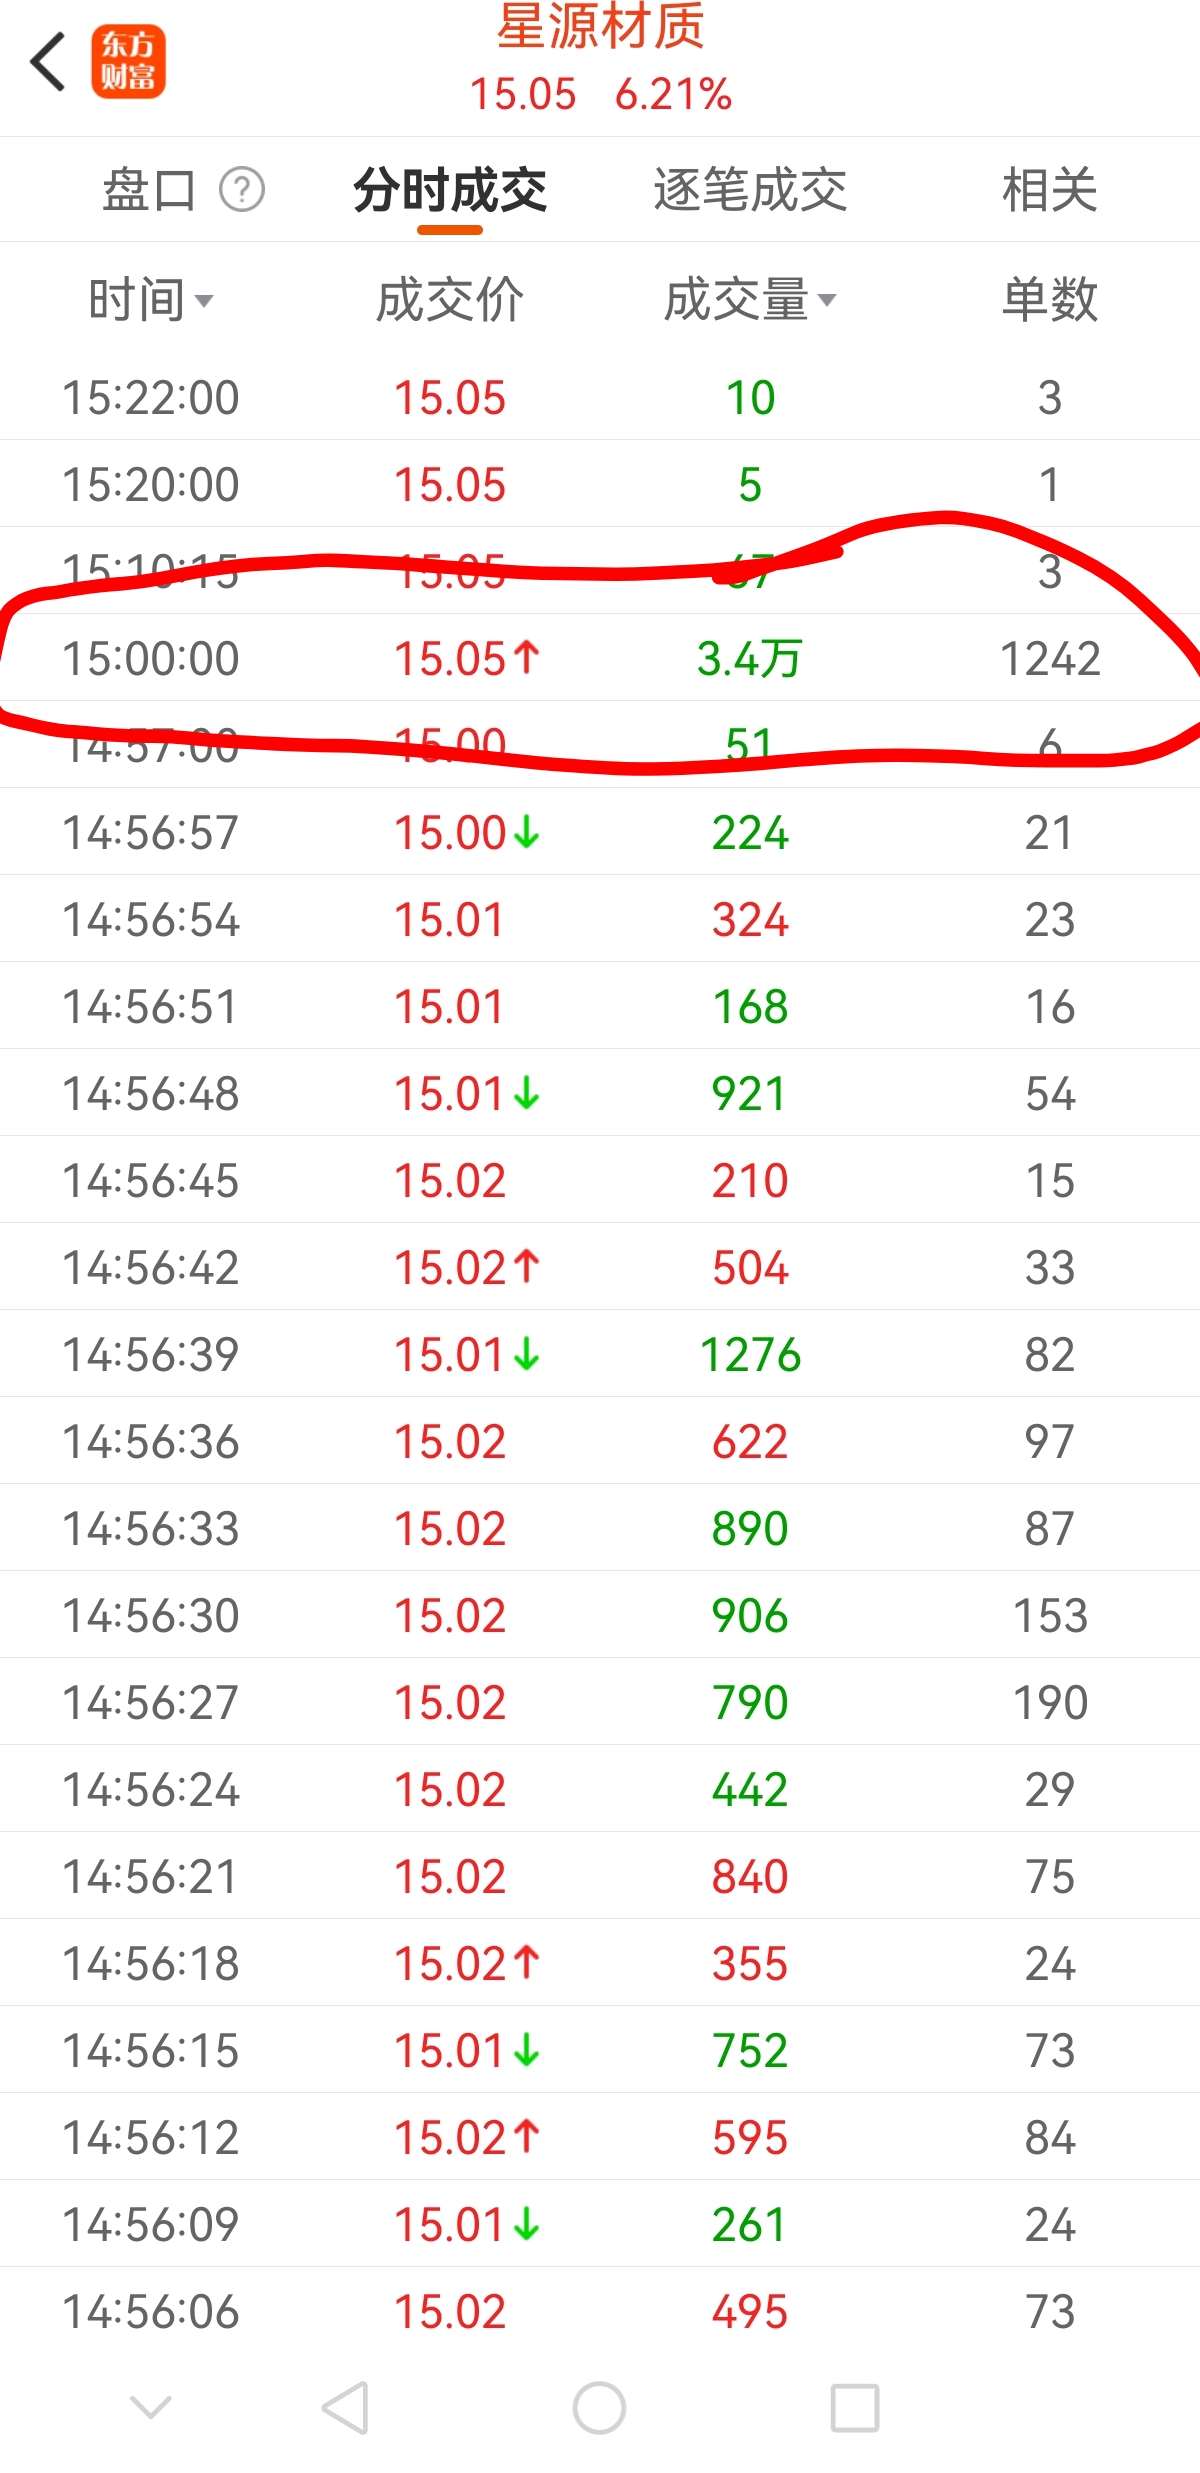Select the 分时成交 tab
The width and height of the screenshot is (1200, 2473).
click(x=450, y=190)
